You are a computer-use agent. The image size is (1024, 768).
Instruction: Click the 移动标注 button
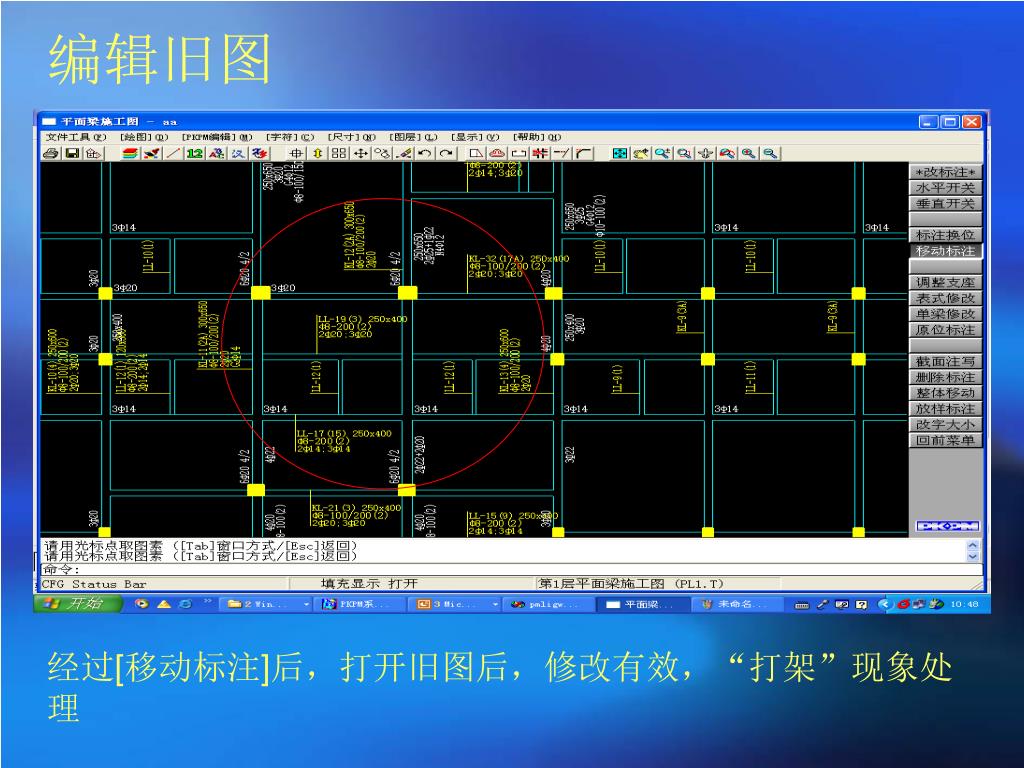(945, 251)
